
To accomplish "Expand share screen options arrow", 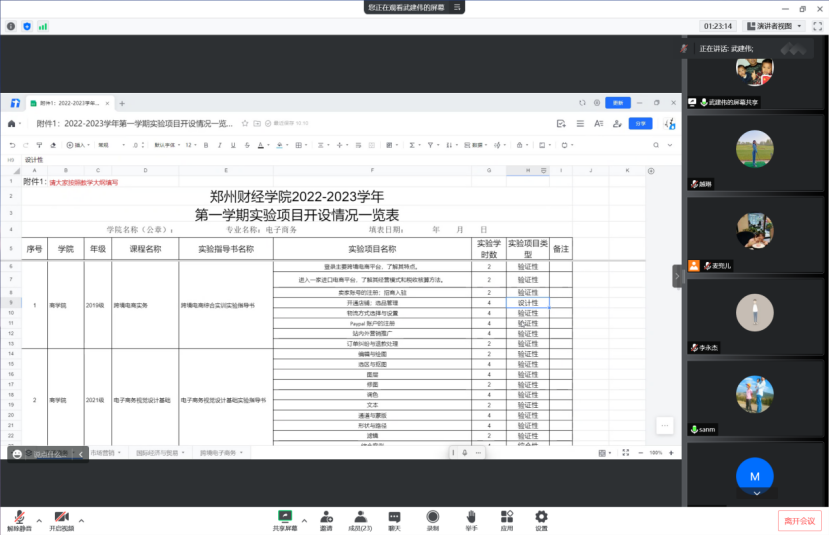I will pyautogui.click(x=304, y=521).
